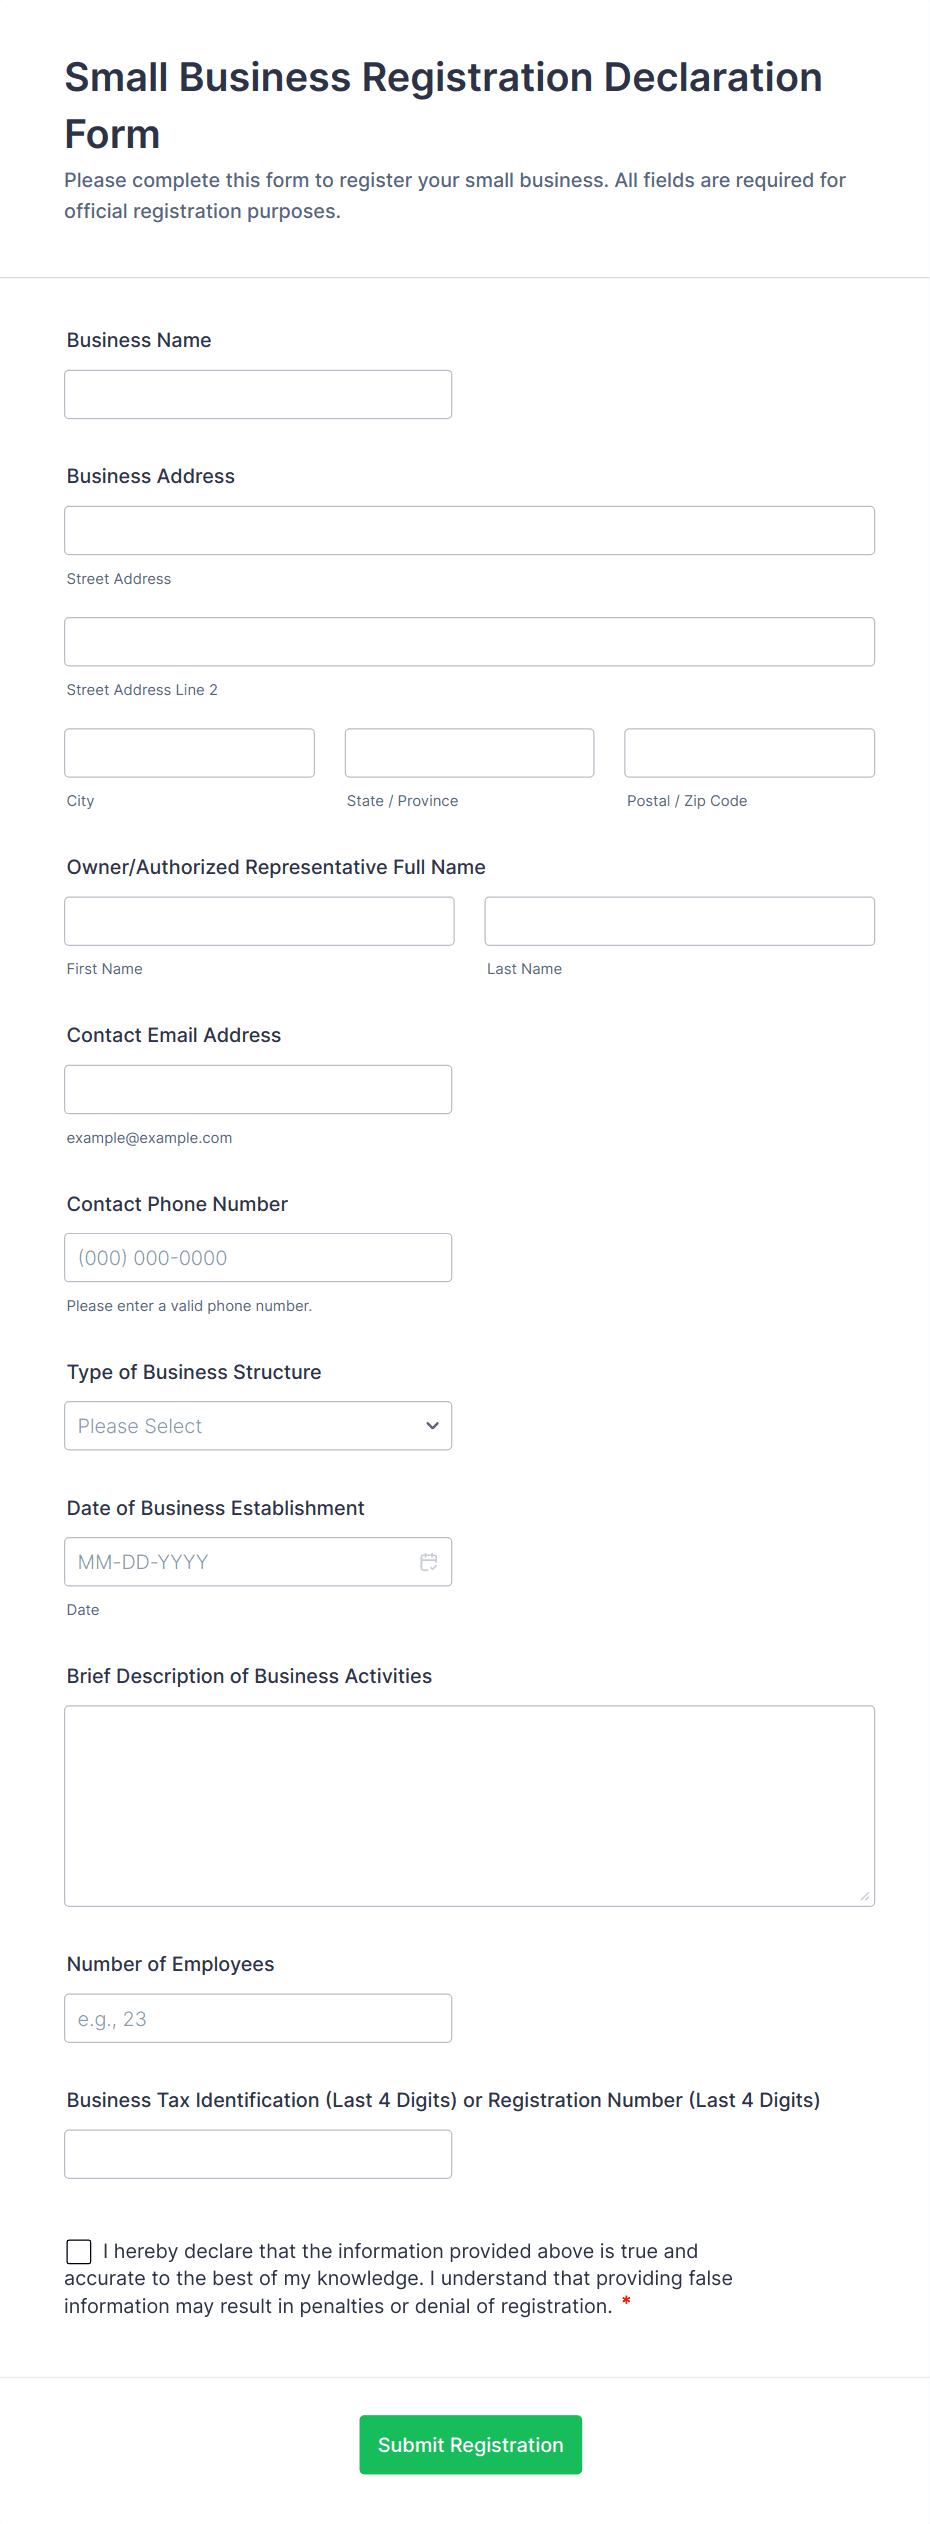Click the Submit Registration button

click(x=470, y=2444)
